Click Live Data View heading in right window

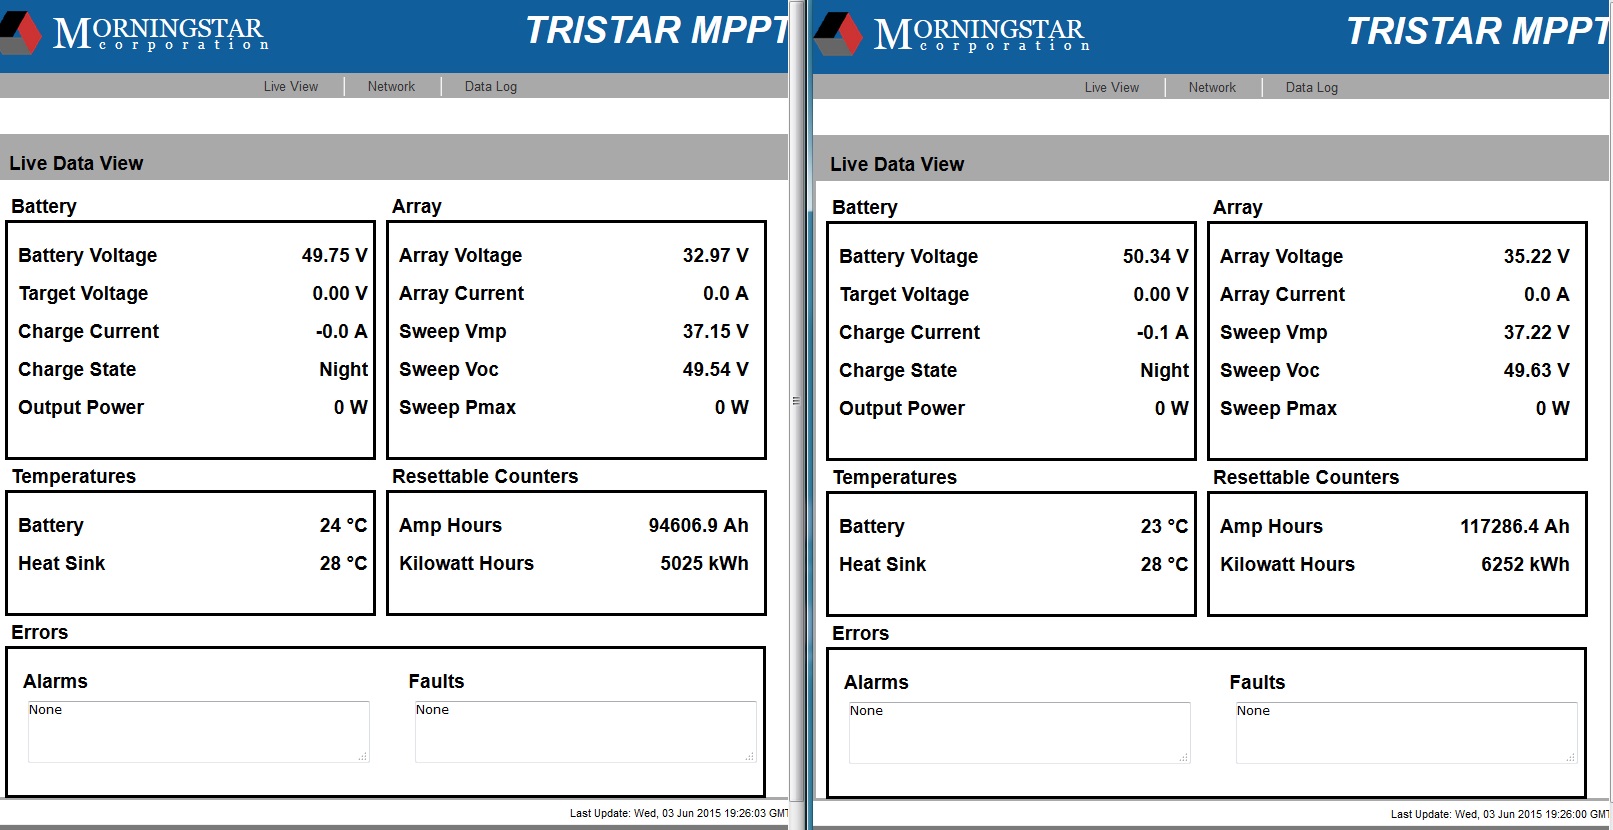(897, 164)
